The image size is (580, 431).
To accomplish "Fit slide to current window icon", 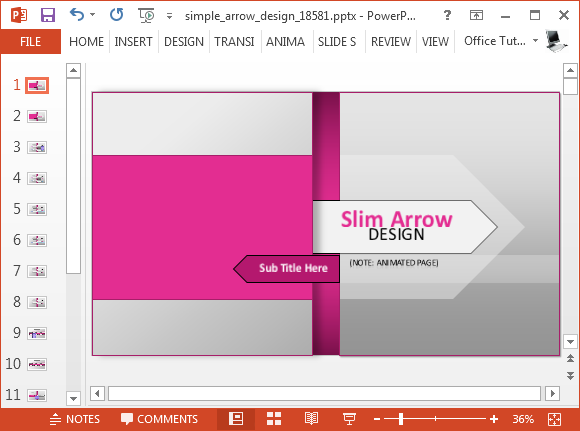I will pos(554,419).
